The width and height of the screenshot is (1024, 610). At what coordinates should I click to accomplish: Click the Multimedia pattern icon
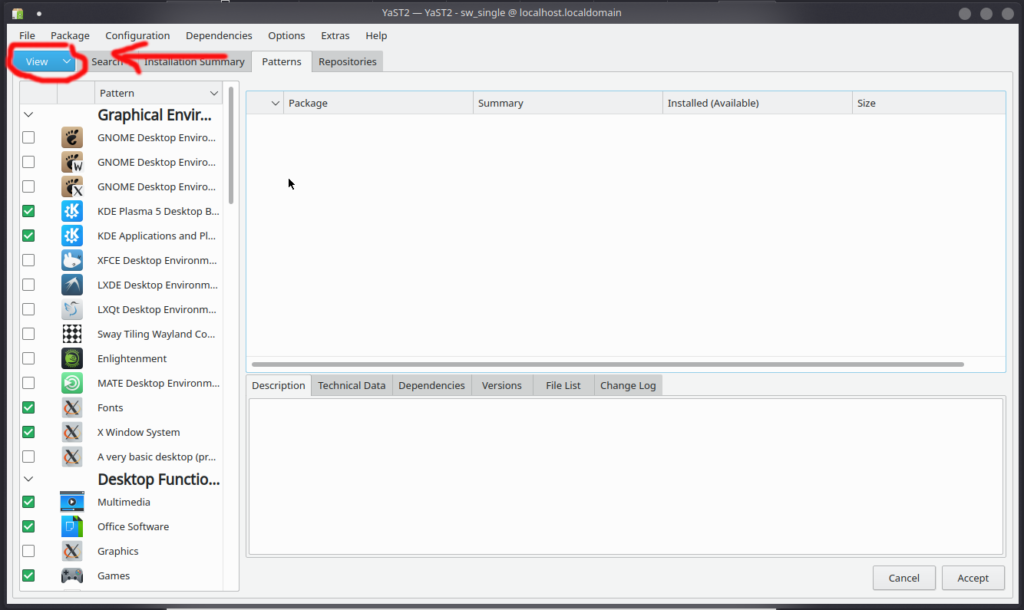pos(72,502)
